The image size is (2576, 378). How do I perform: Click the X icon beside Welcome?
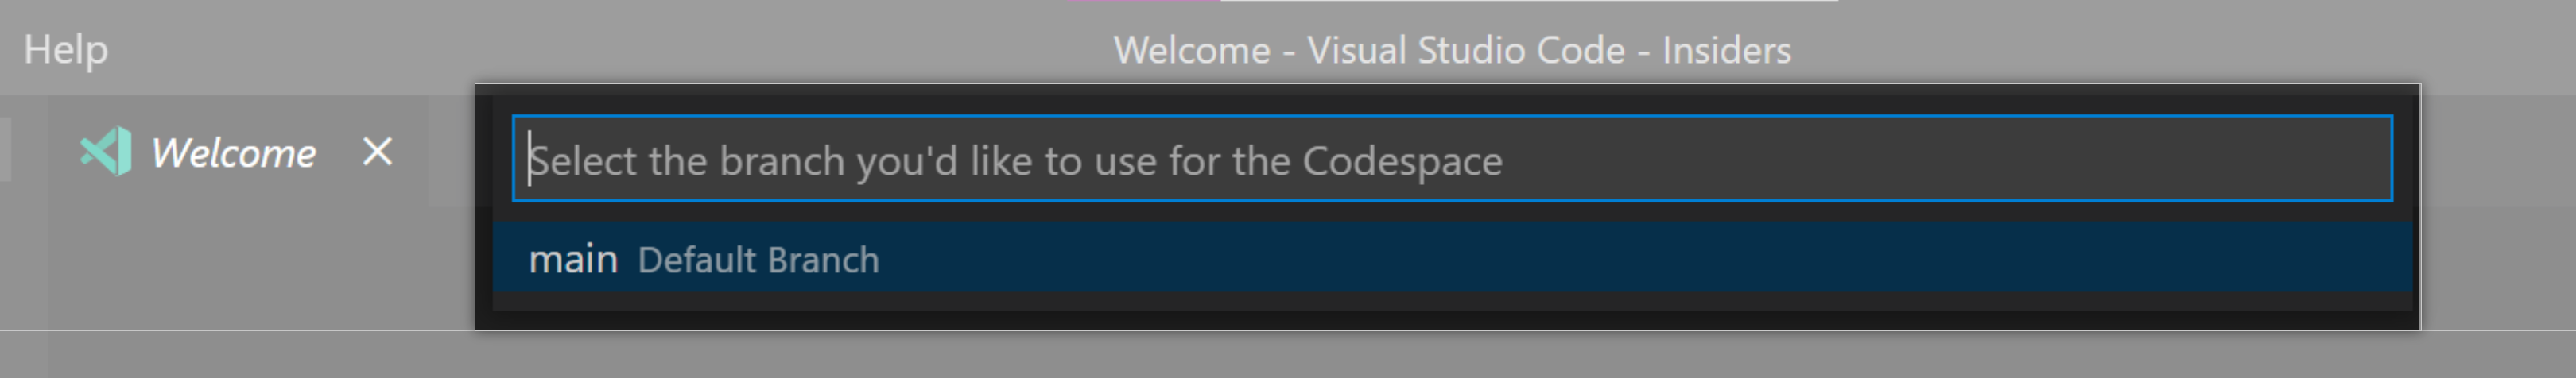tap(377, 152)
